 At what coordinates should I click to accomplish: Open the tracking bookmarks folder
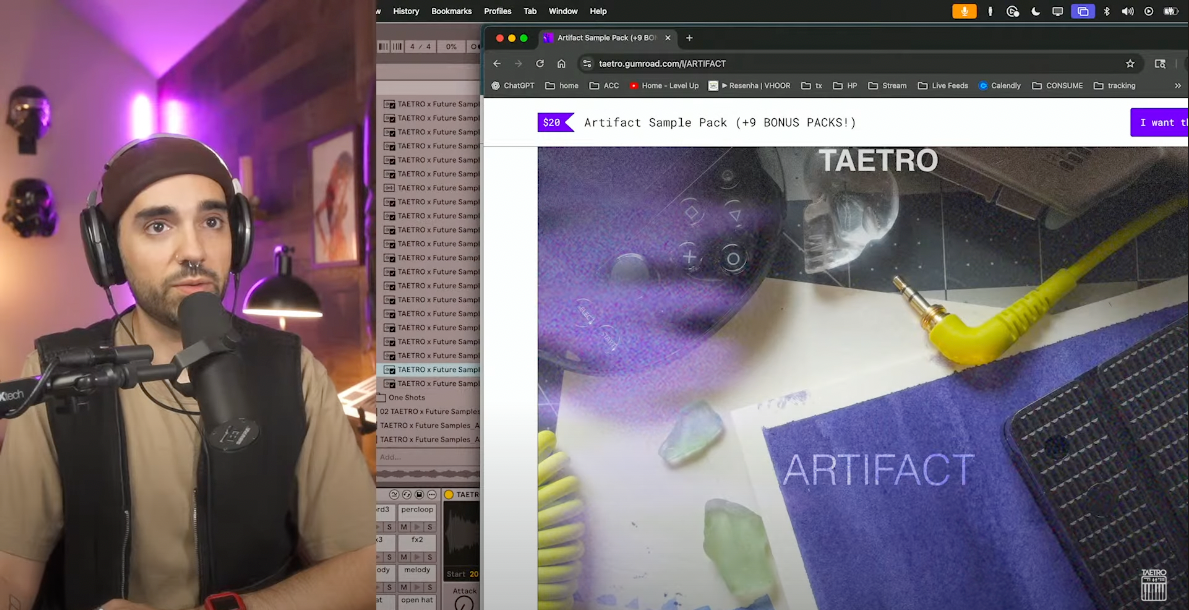pos(1114,86)
